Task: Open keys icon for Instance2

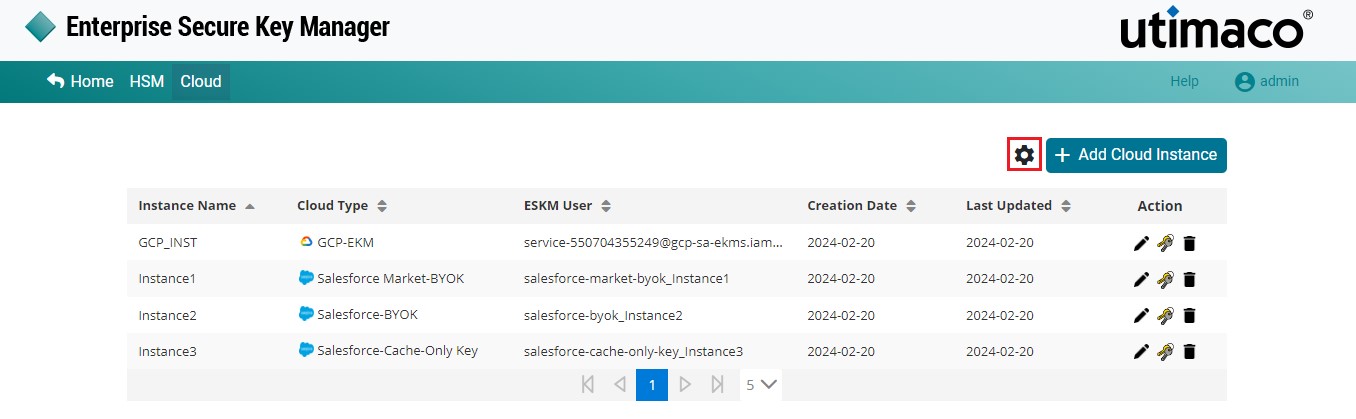Action: coord(1165,315)
